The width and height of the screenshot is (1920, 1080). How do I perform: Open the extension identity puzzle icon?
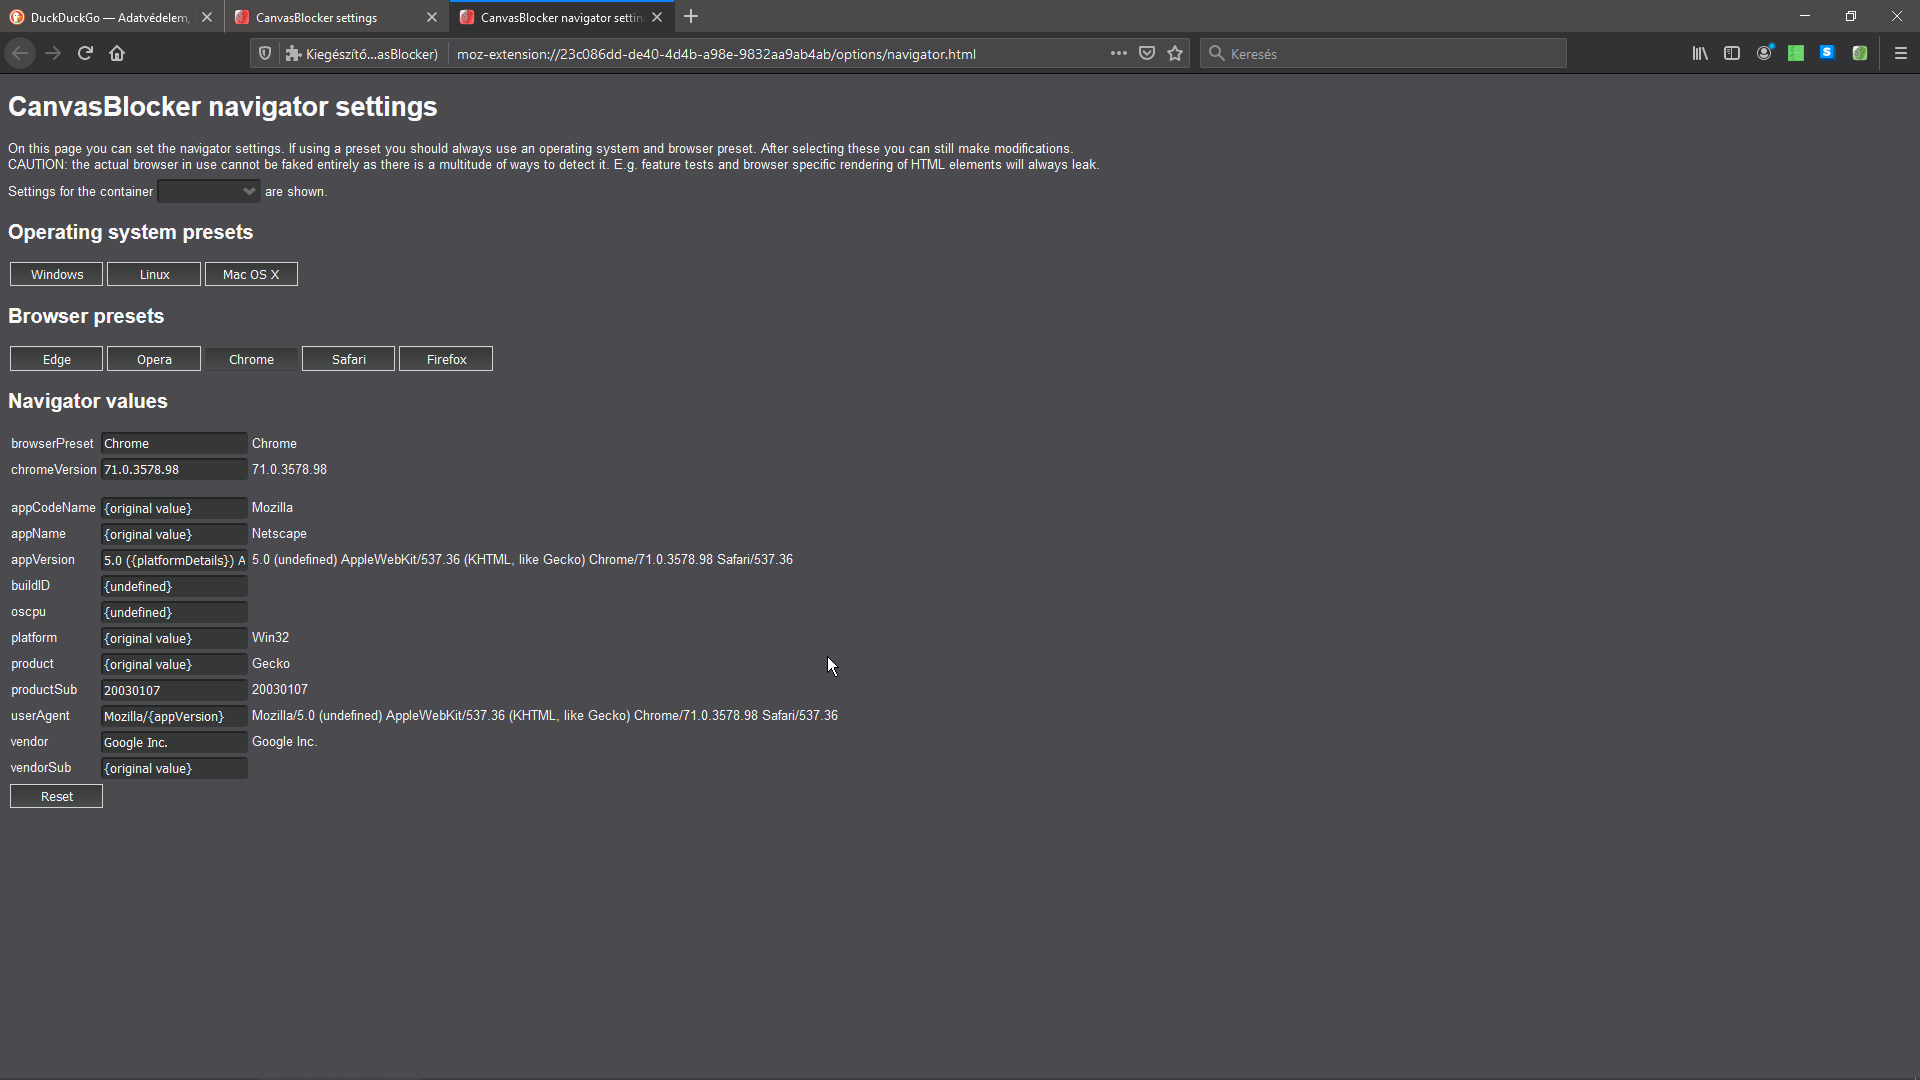(293, 53)
